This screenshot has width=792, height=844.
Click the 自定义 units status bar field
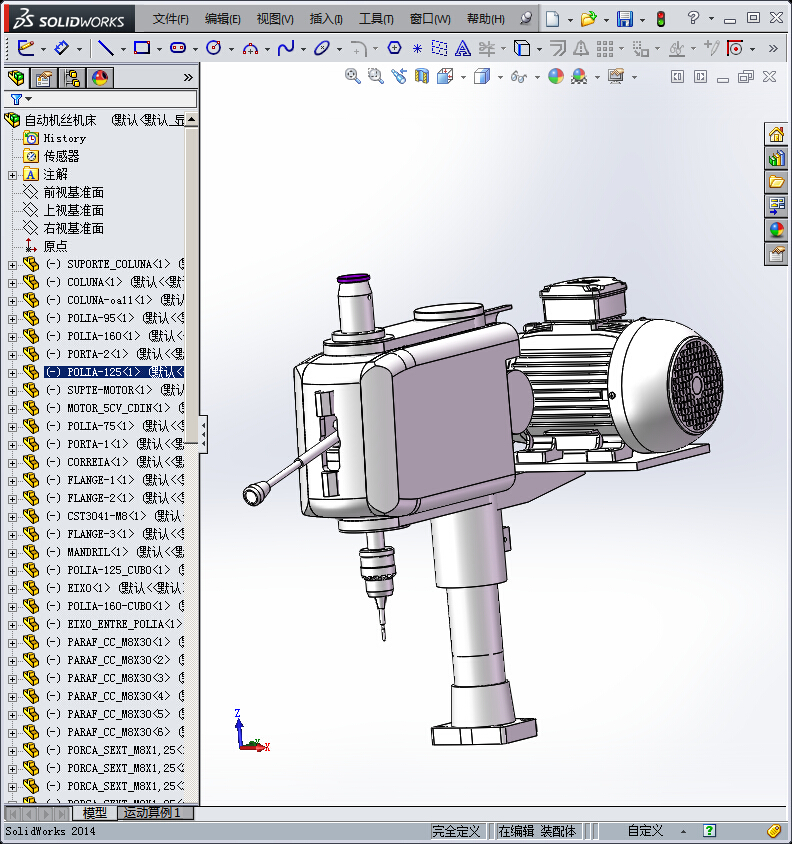click(x=645, y=831)
